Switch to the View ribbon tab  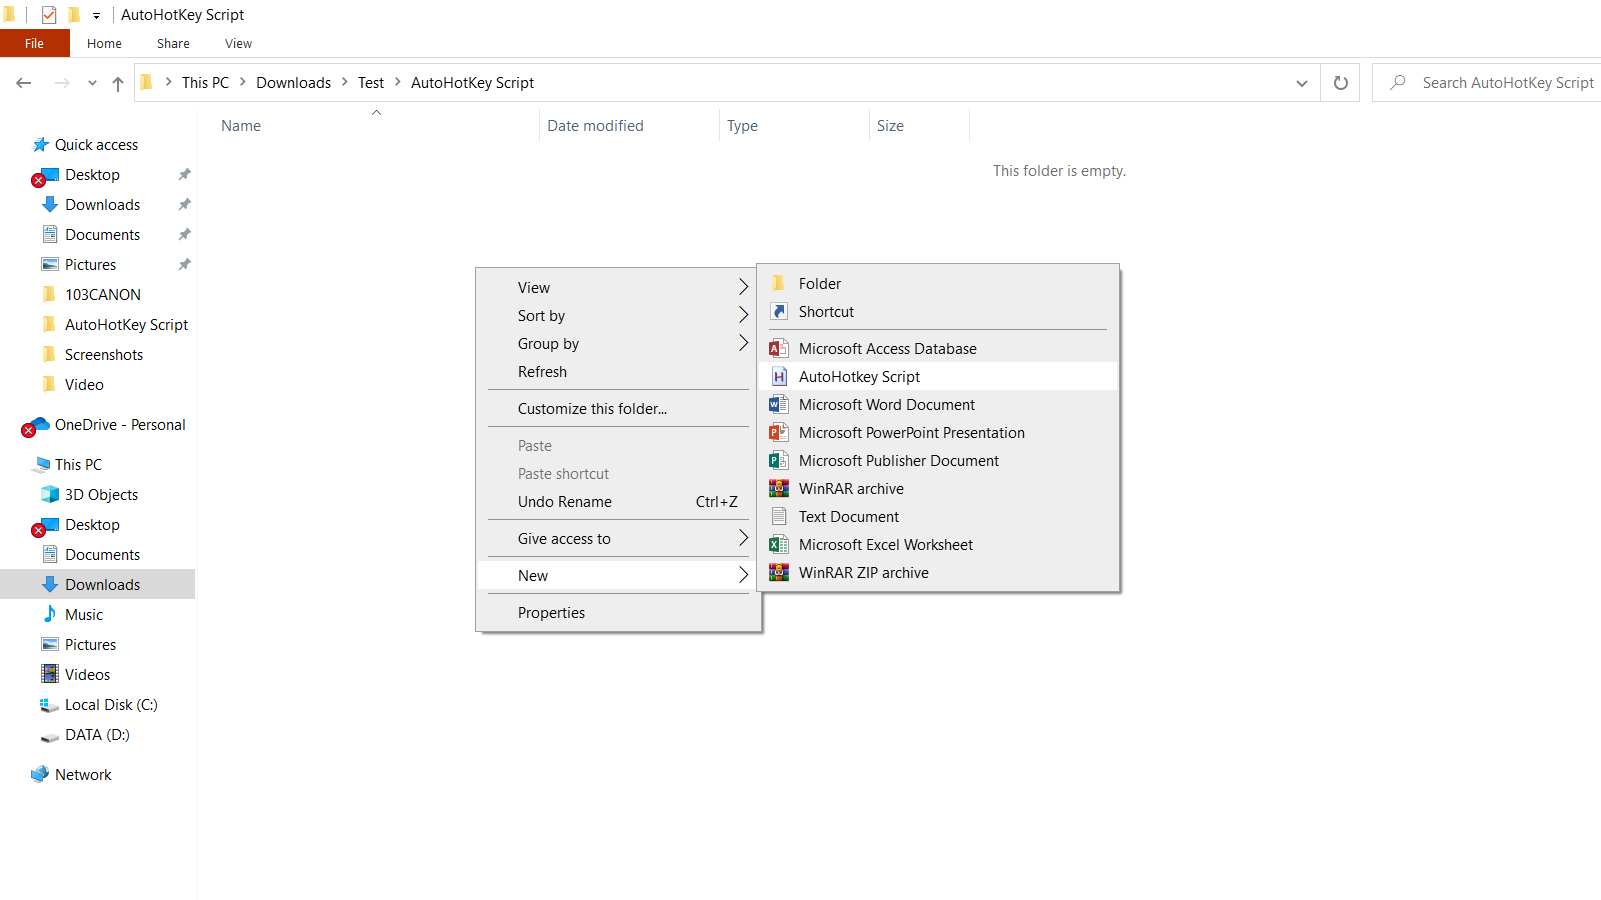point(238,43)
